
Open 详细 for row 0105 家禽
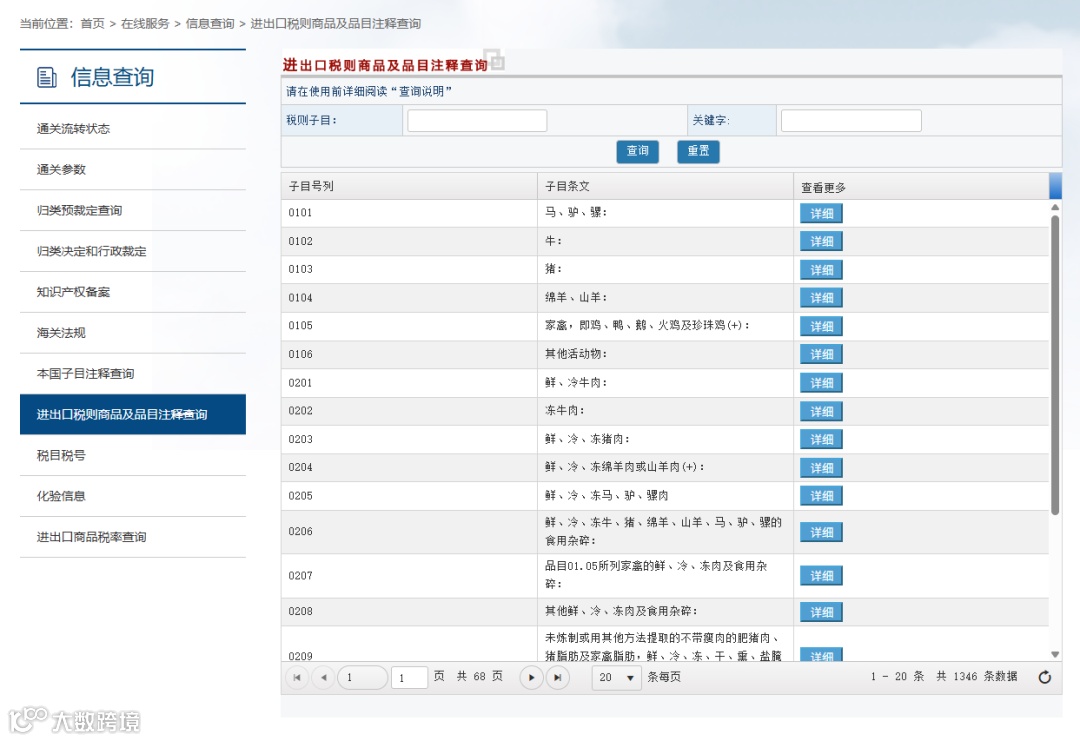point(821,326)
